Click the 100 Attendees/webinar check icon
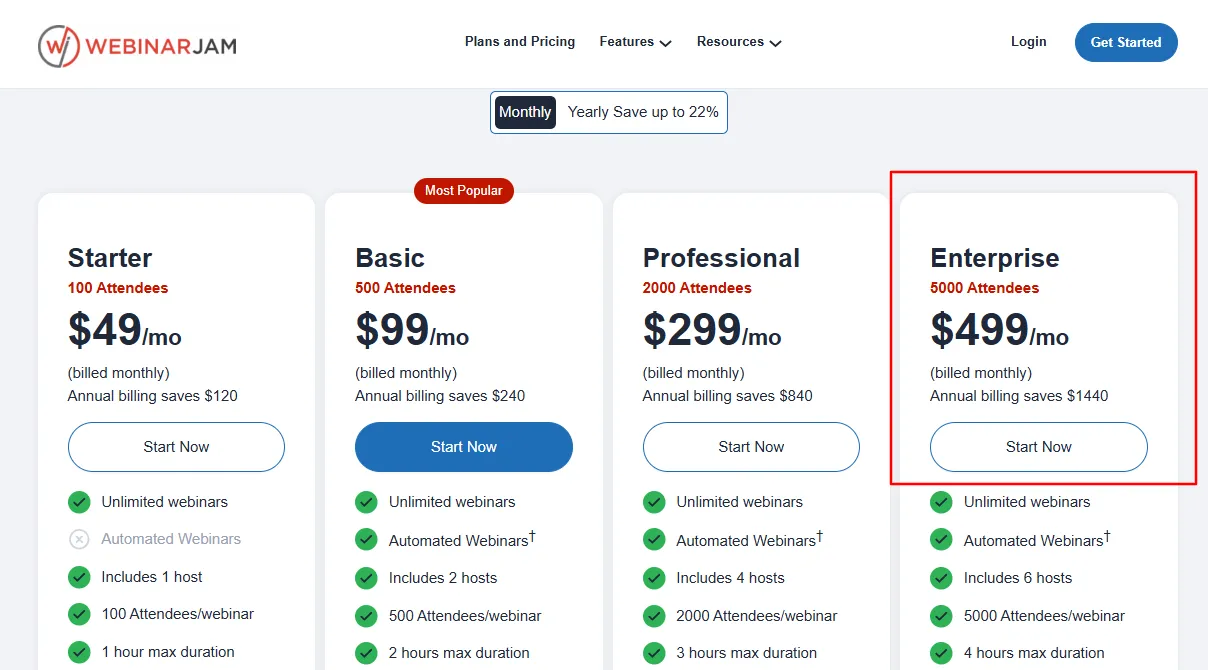 (79, 614)
